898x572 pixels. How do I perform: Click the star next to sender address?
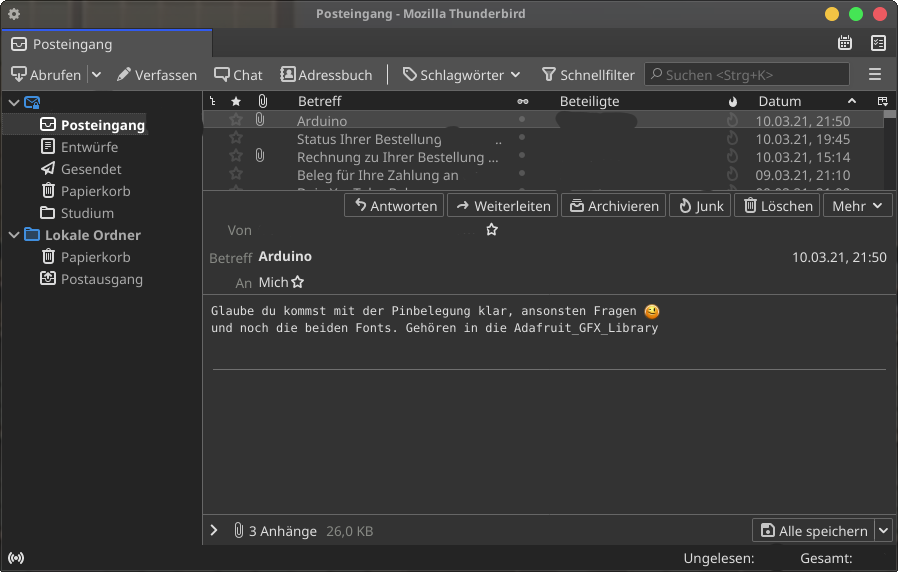click(491, 230)
